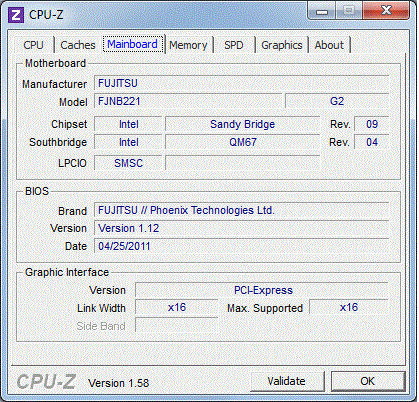Open the Graphics tab
This screenshot has width=419, height=402.
[282, 45]
